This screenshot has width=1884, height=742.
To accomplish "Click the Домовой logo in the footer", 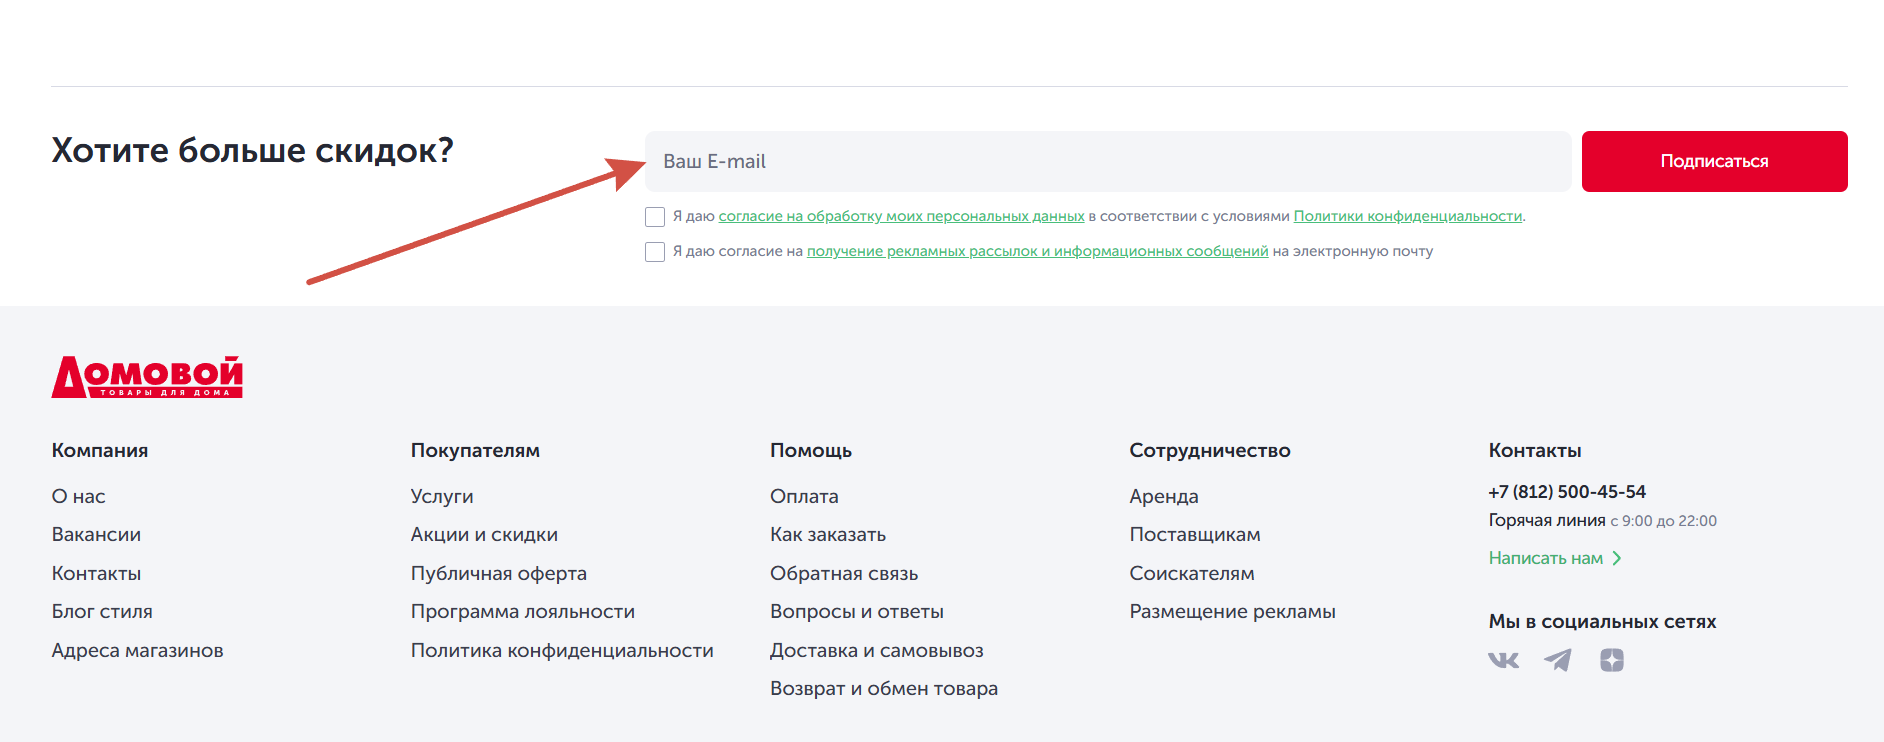I will [147, 377].
